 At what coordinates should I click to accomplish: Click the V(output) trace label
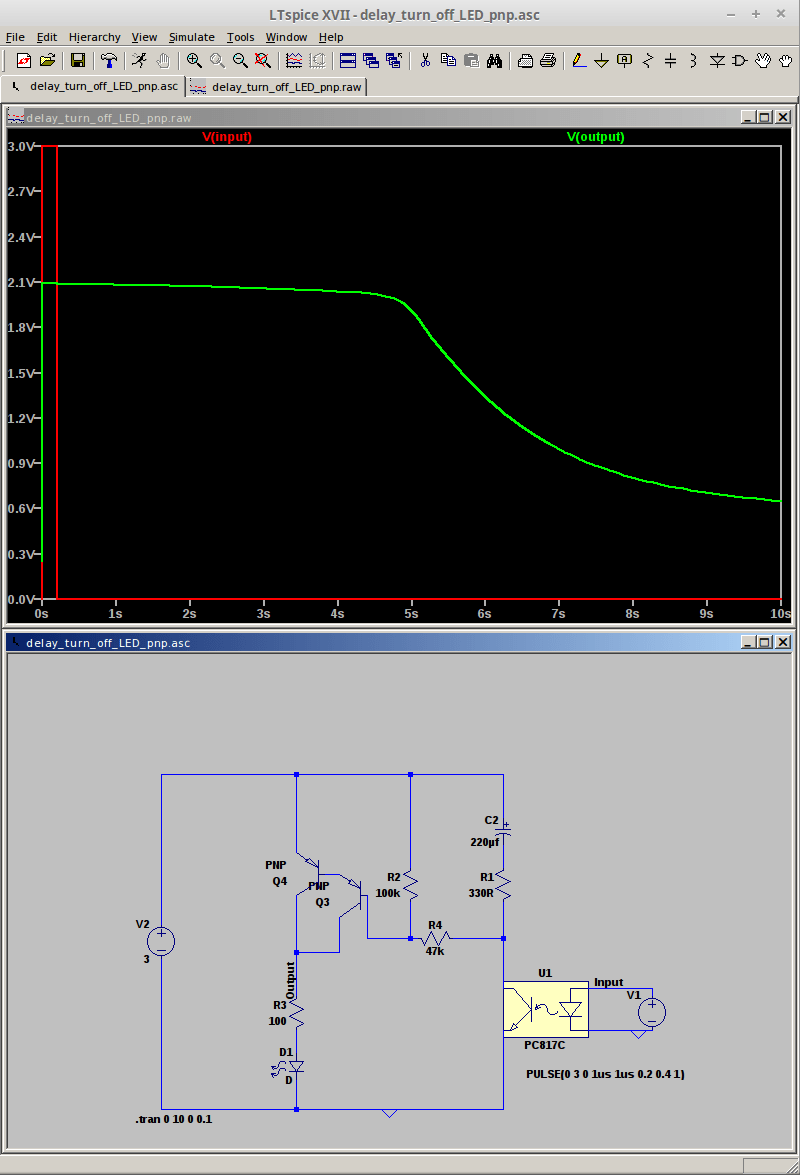[596, 136]
